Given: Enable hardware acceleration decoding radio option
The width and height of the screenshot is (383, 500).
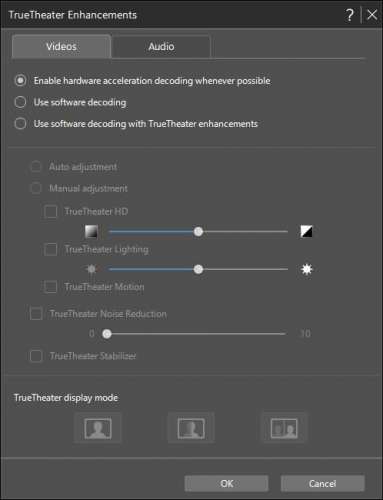Looking at the screenshot, I should [x=20, y=81].
